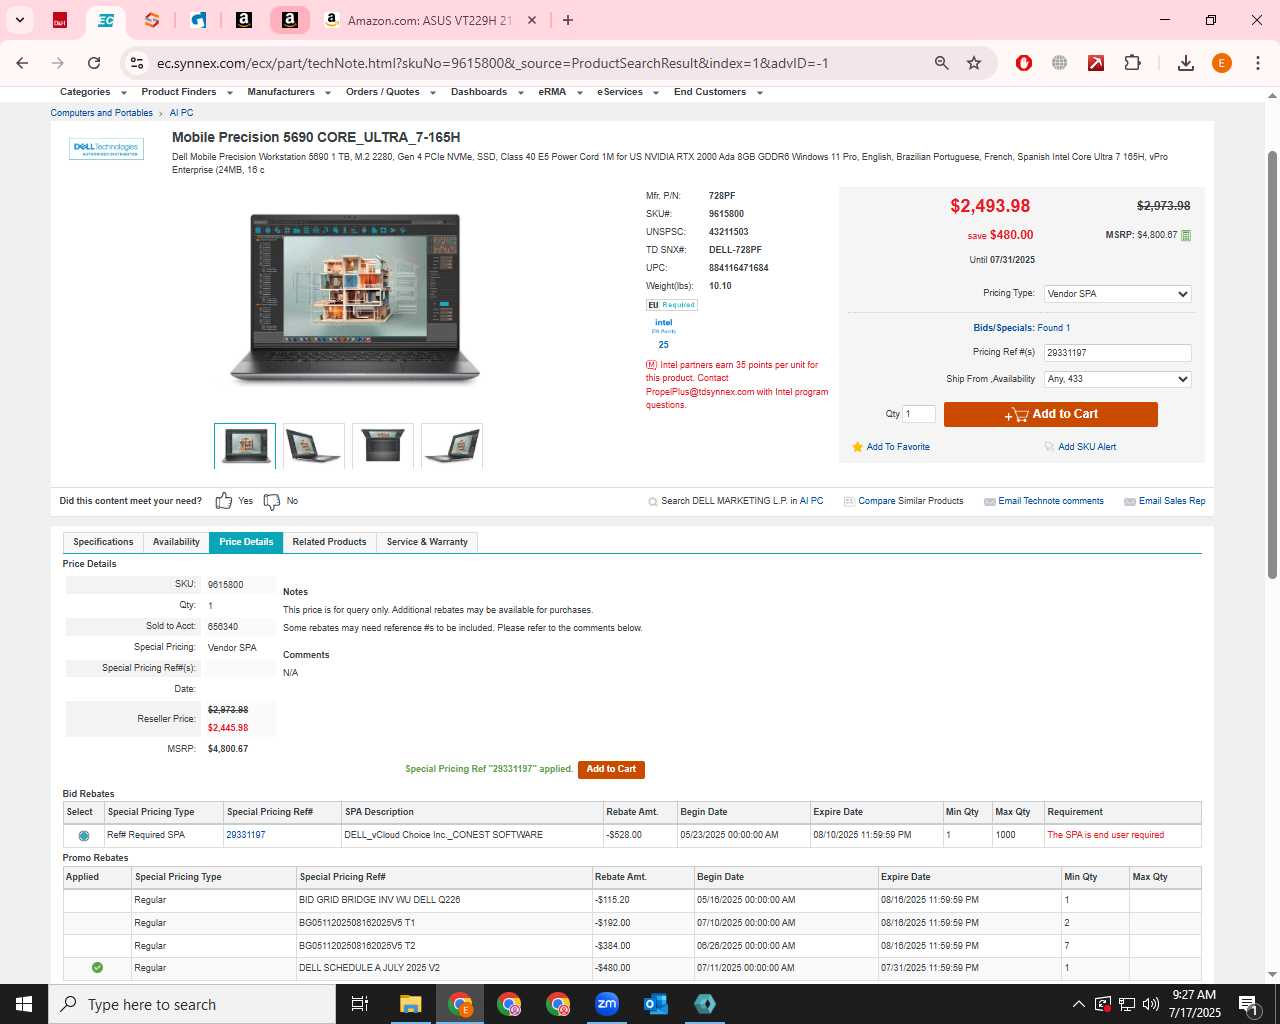Open the profile avatar E
This screenshot has width=1280, height=1024.
(x=1221, y=63)
